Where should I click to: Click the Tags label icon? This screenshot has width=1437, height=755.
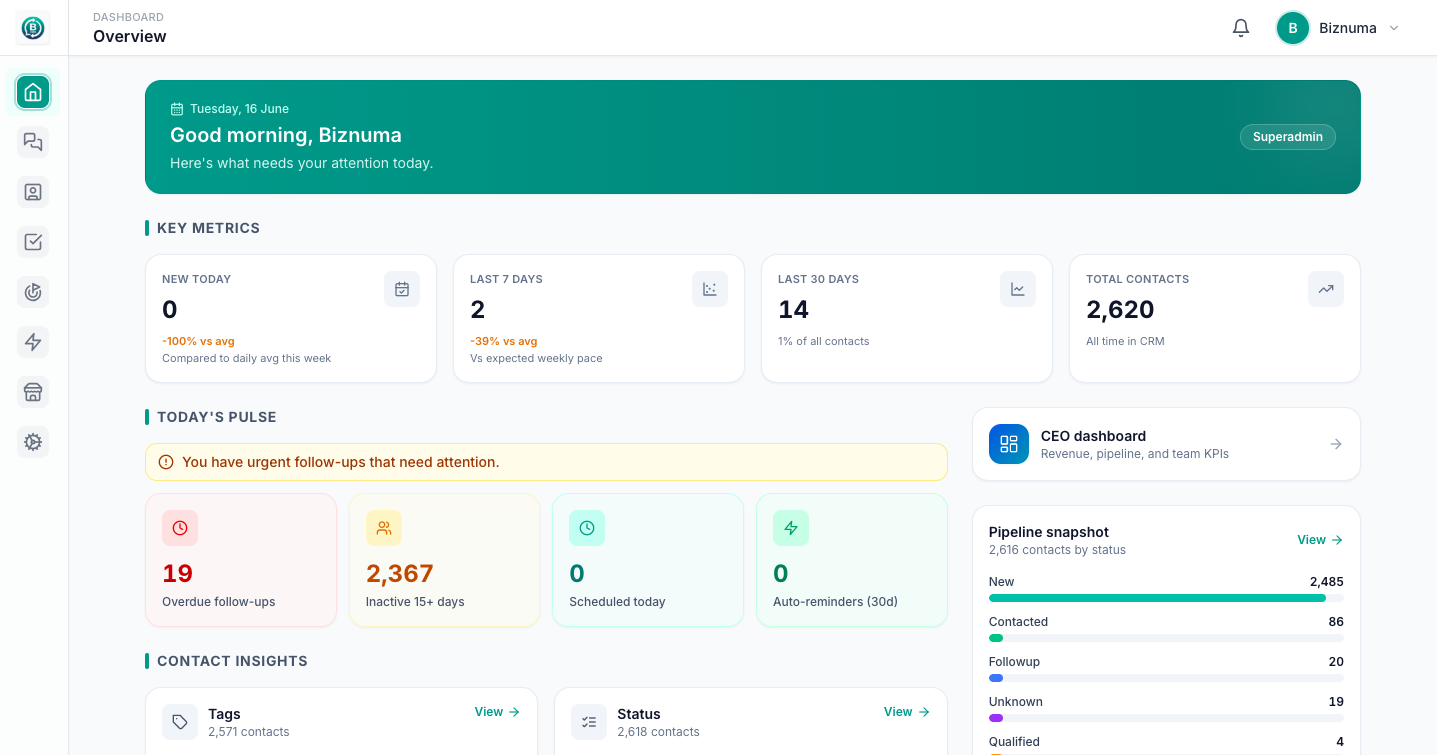point(180,722)
